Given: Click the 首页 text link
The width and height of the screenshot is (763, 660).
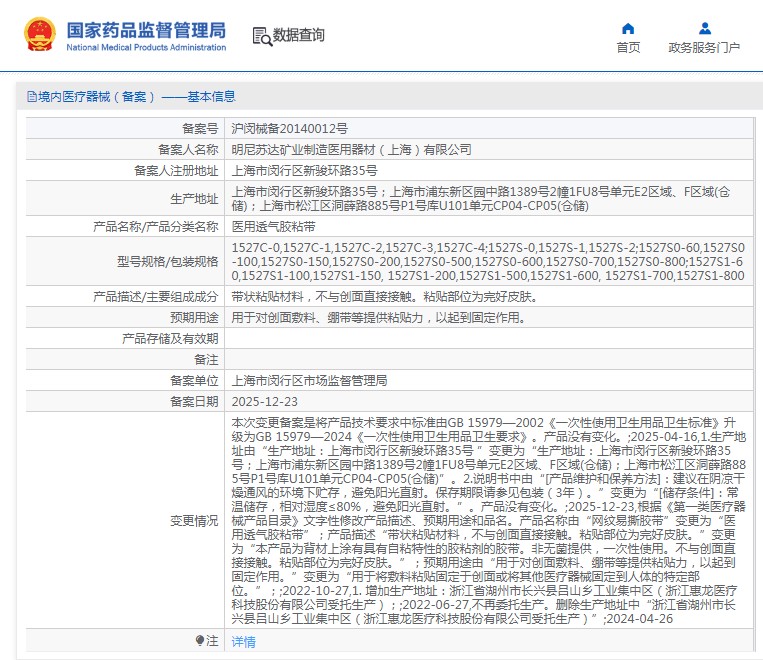Looking at the screenshot, I should [628, 48].
